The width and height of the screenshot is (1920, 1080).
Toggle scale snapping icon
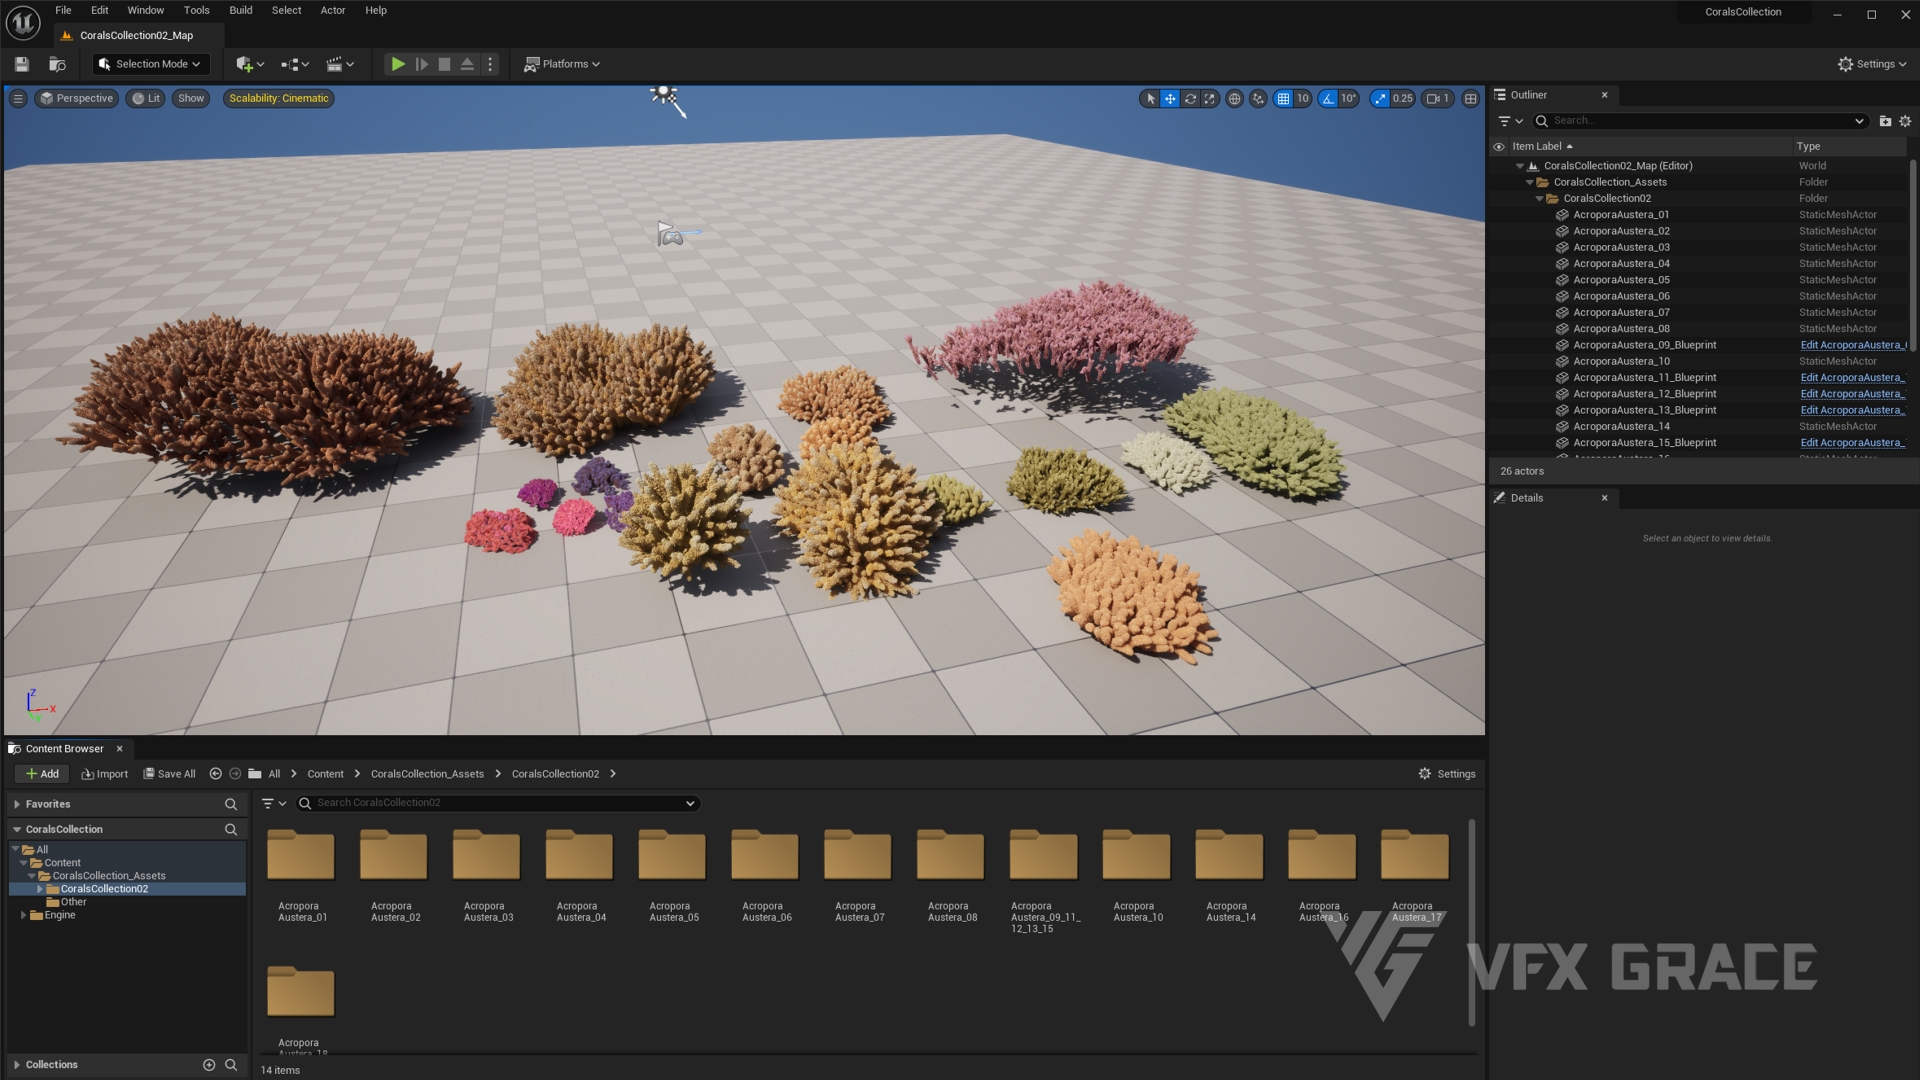click(1381, 98)
